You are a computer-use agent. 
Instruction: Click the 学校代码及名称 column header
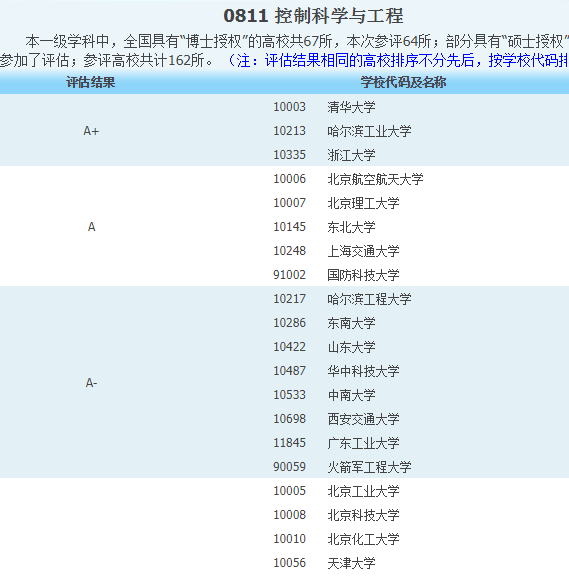coord(403,82)
